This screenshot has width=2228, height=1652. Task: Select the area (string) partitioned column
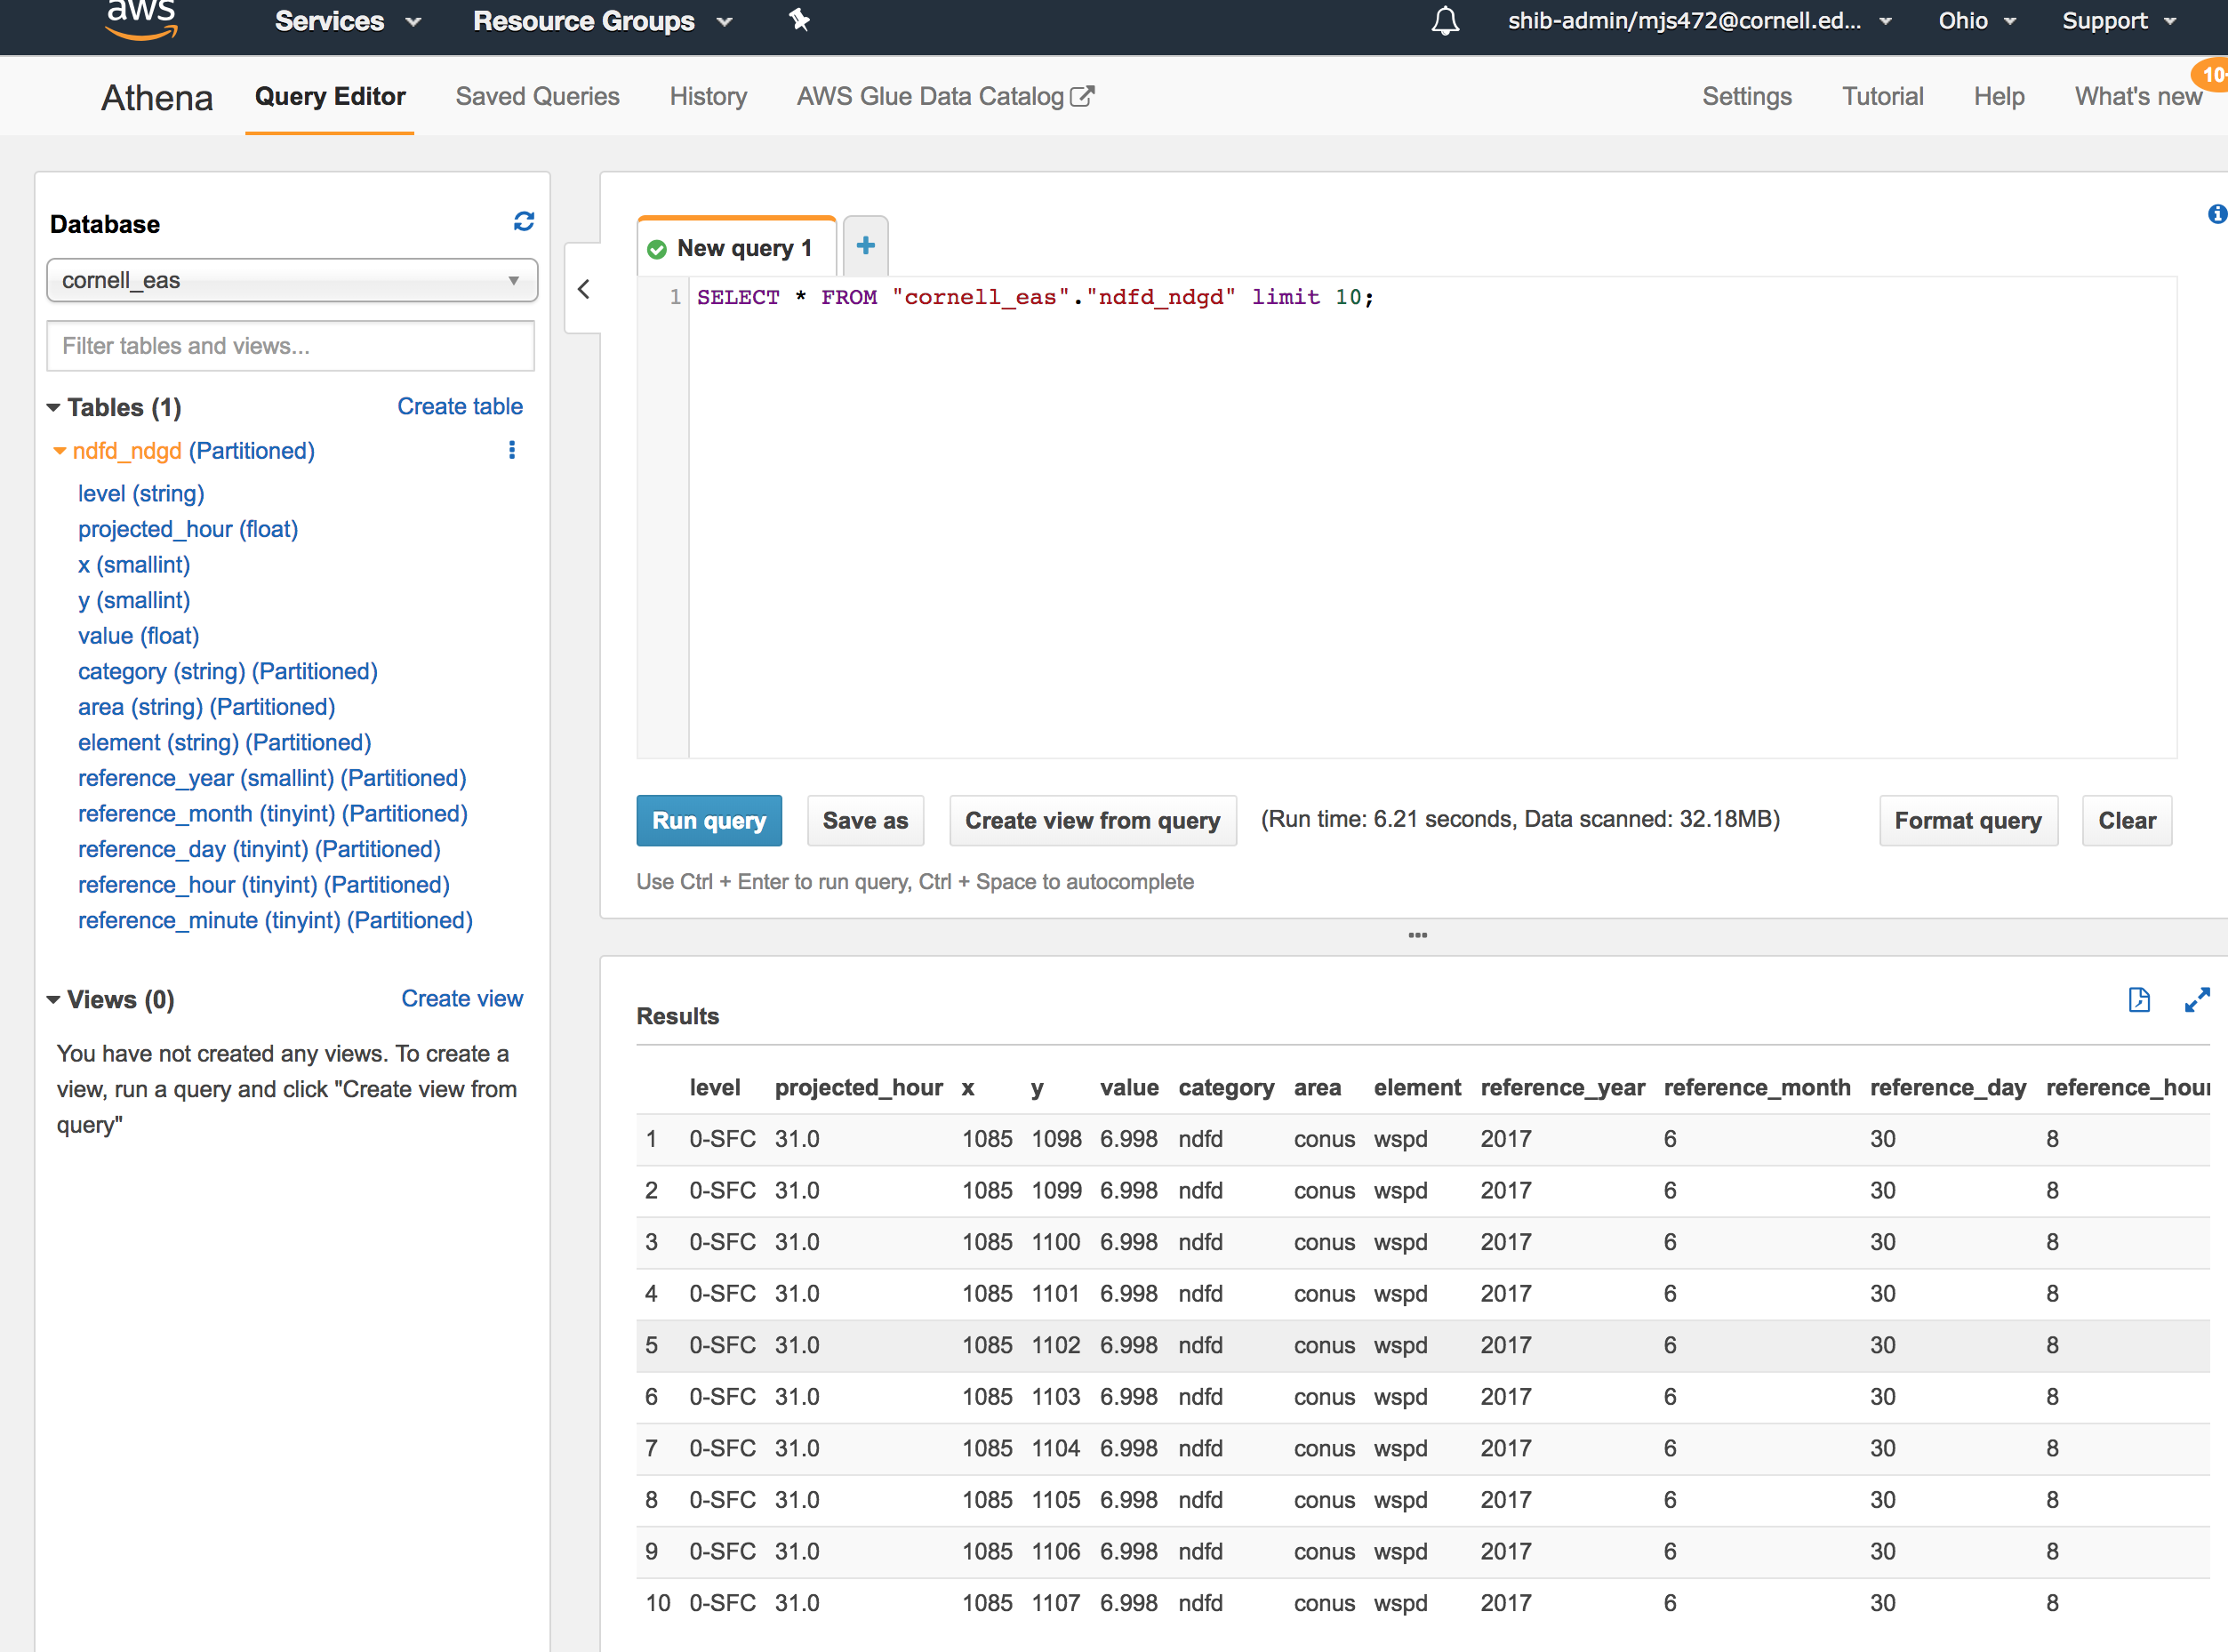pos(207,707)
